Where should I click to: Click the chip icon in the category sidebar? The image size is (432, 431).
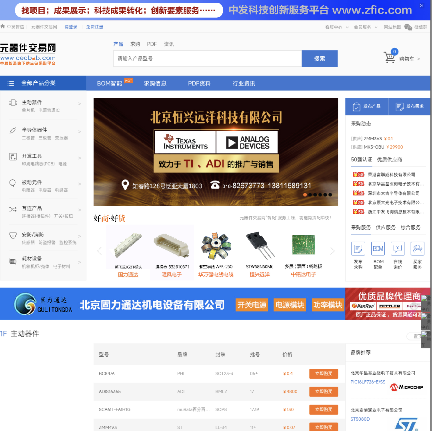tap(13, 103)
